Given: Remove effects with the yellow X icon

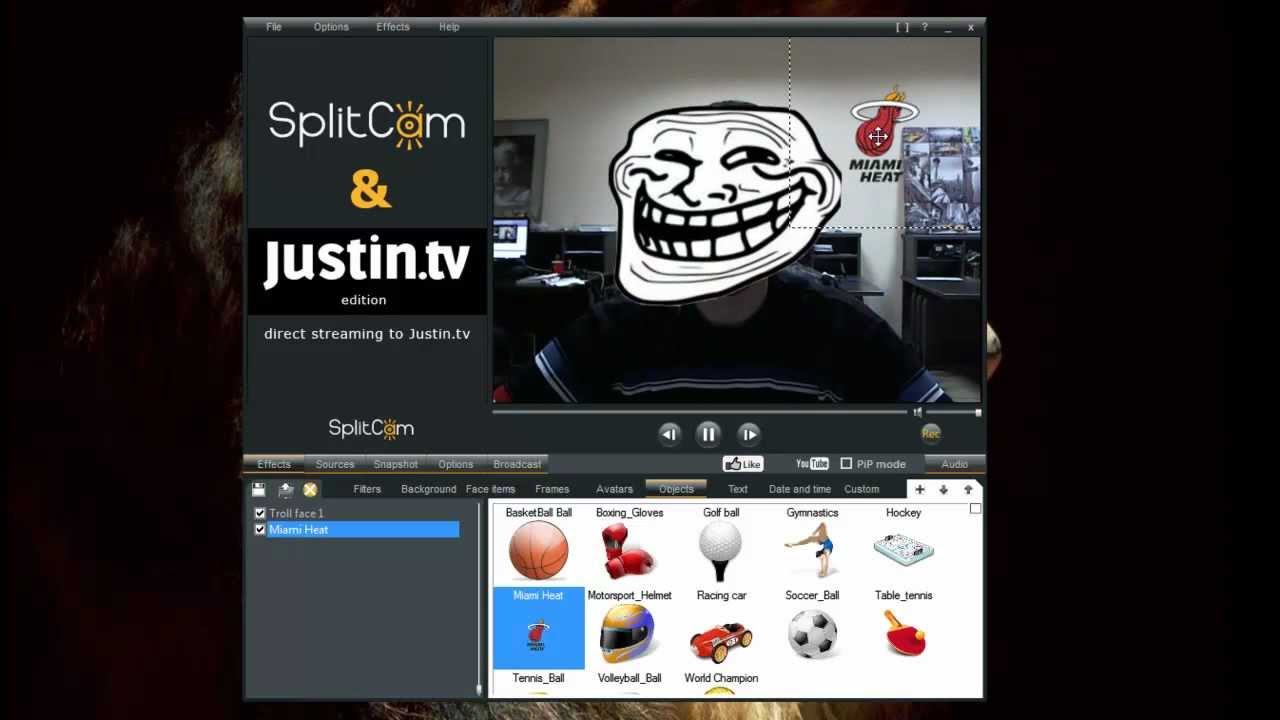Looking at the screenshot, I should 310,489.
